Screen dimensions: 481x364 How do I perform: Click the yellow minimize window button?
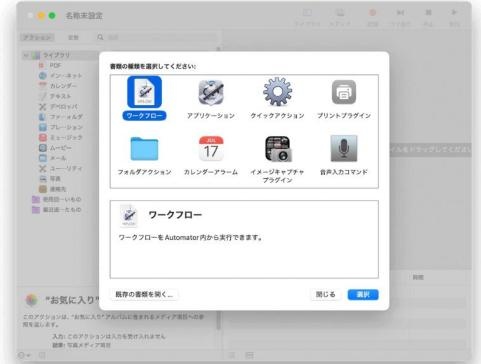[41, 16]
